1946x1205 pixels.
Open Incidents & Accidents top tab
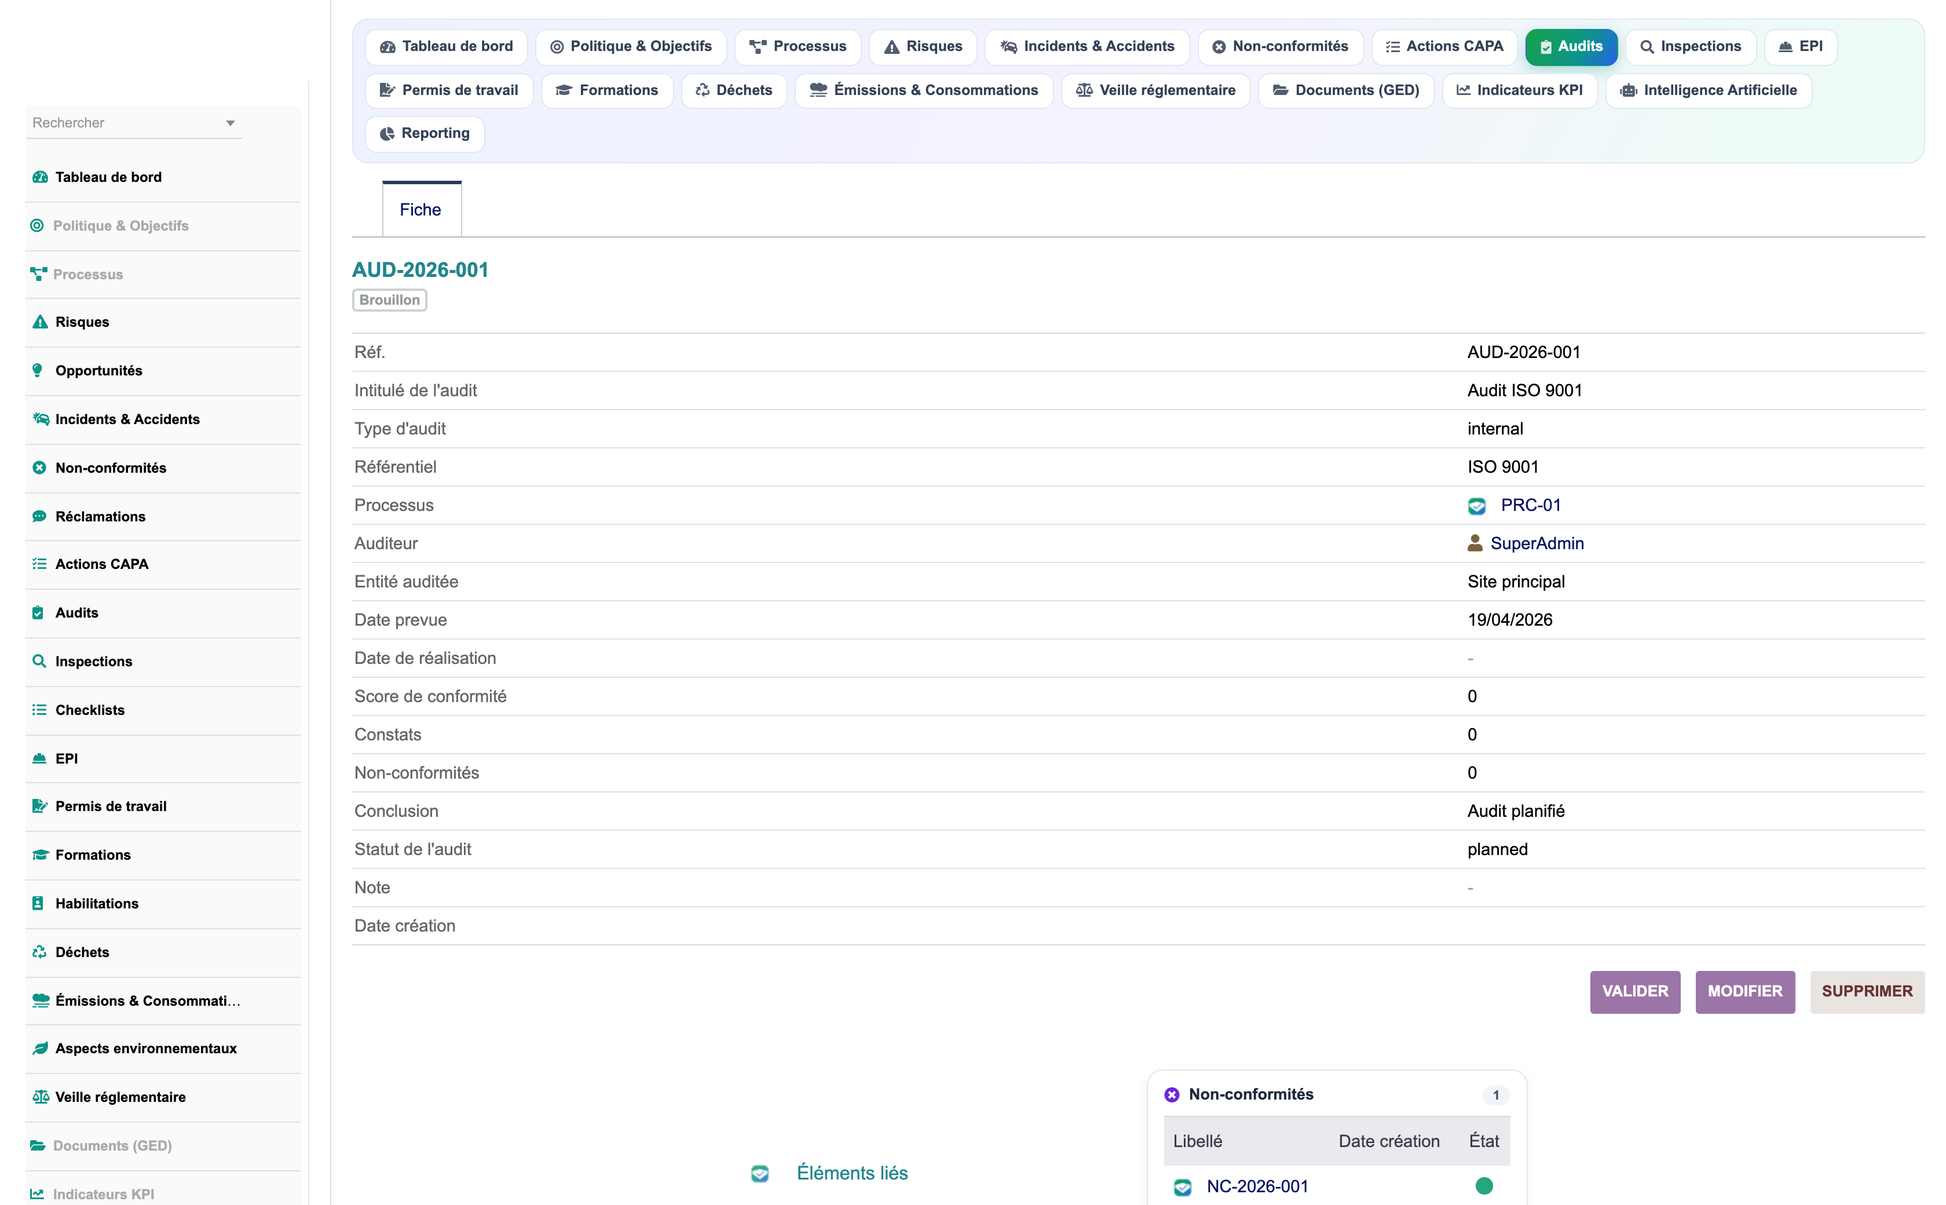click(x=1087, y=46)
